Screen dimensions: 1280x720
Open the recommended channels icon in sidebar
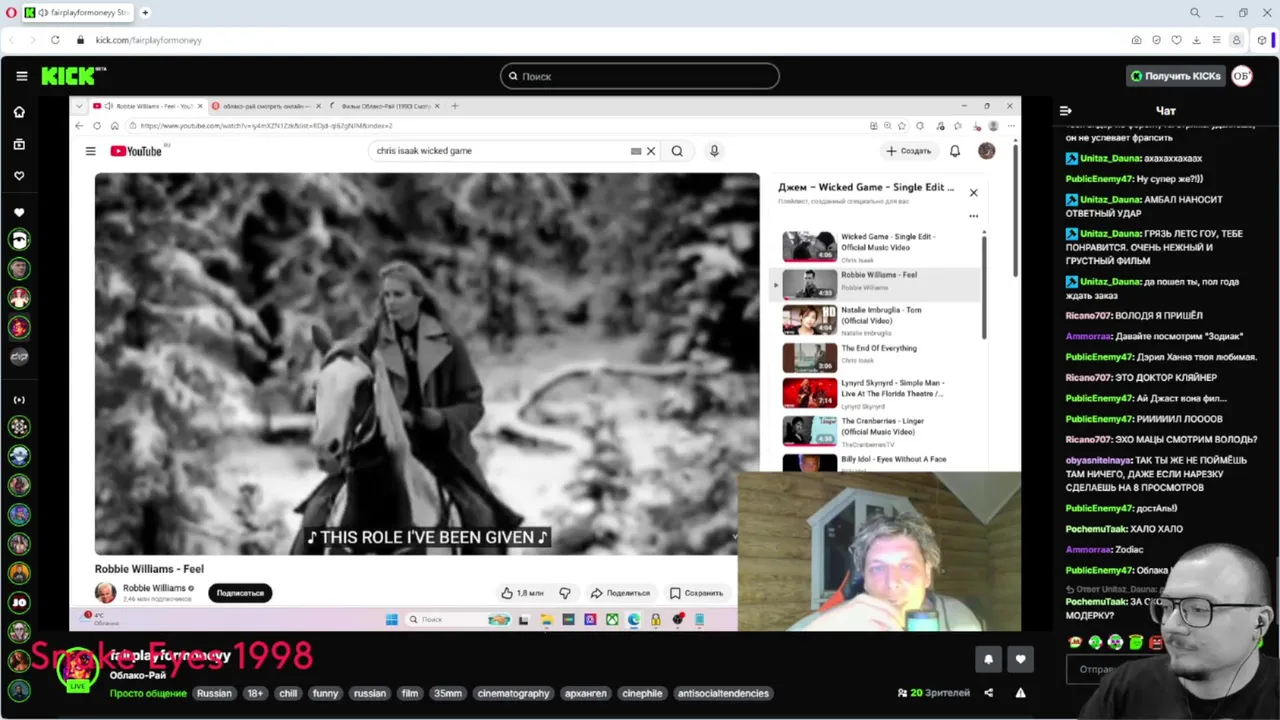click(19, 400)
